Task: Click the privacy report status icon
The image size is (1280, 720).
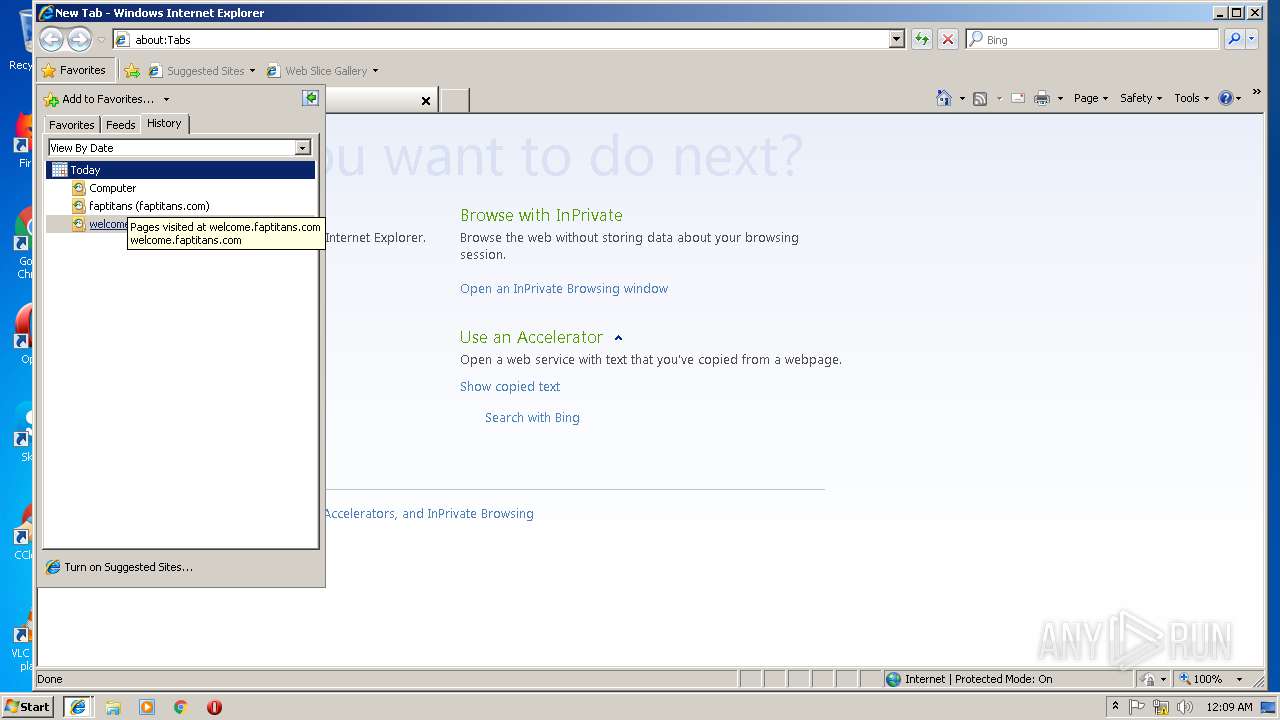Action: 1148,679
